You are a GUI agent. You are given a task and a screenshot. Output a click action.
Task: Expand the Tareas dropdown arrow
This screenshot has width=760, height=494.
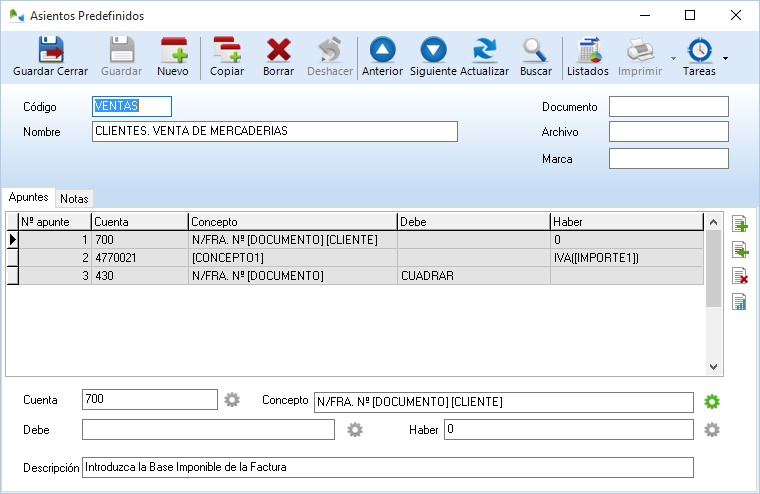[x=725, y=57]
